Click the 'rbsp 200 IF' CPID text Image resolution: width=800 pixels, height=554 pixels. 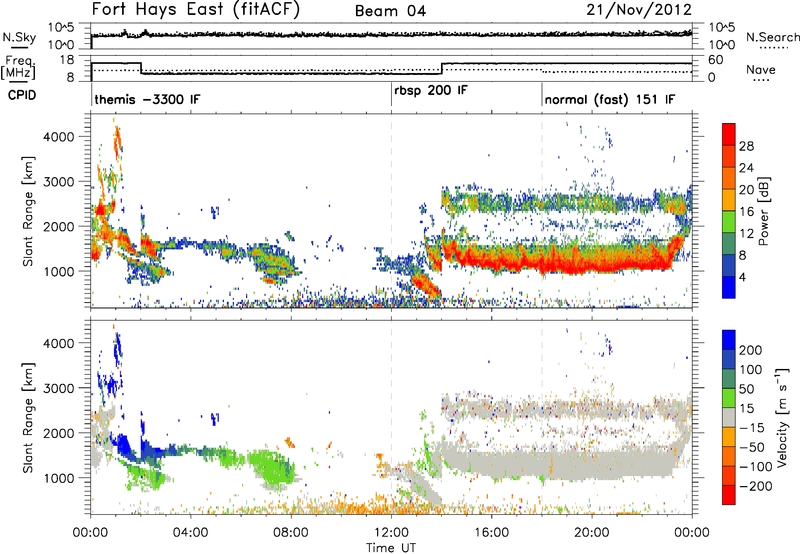(x=431, y=91)
